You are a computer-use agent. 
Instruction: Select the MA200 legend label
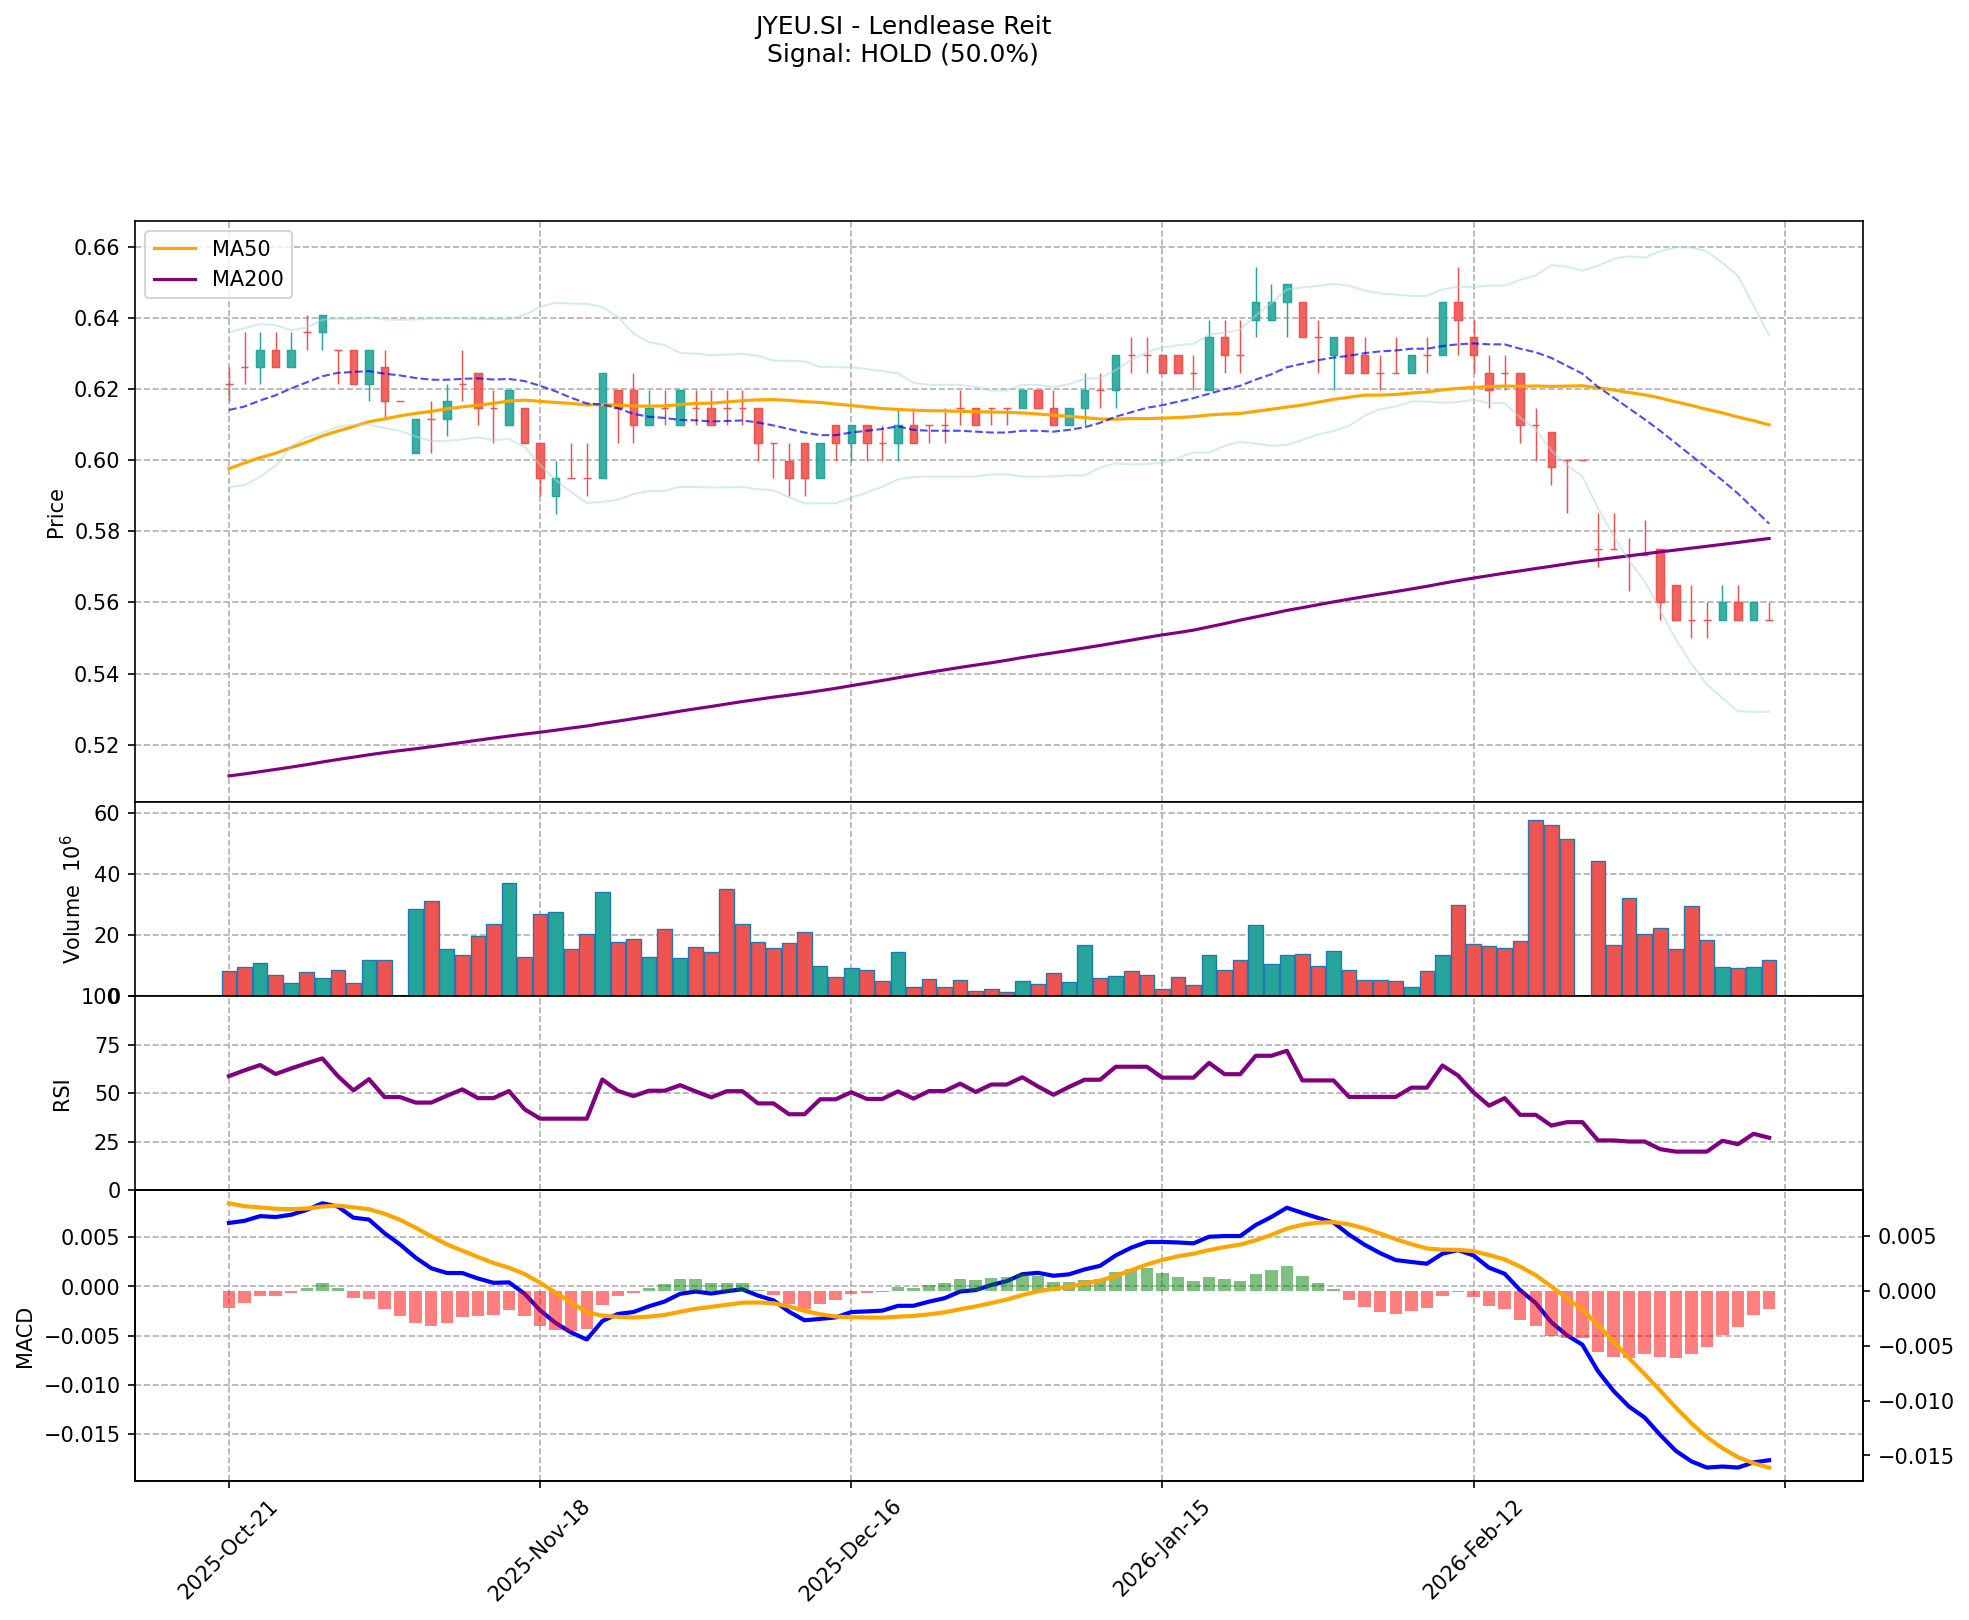[x=247, y=279]
